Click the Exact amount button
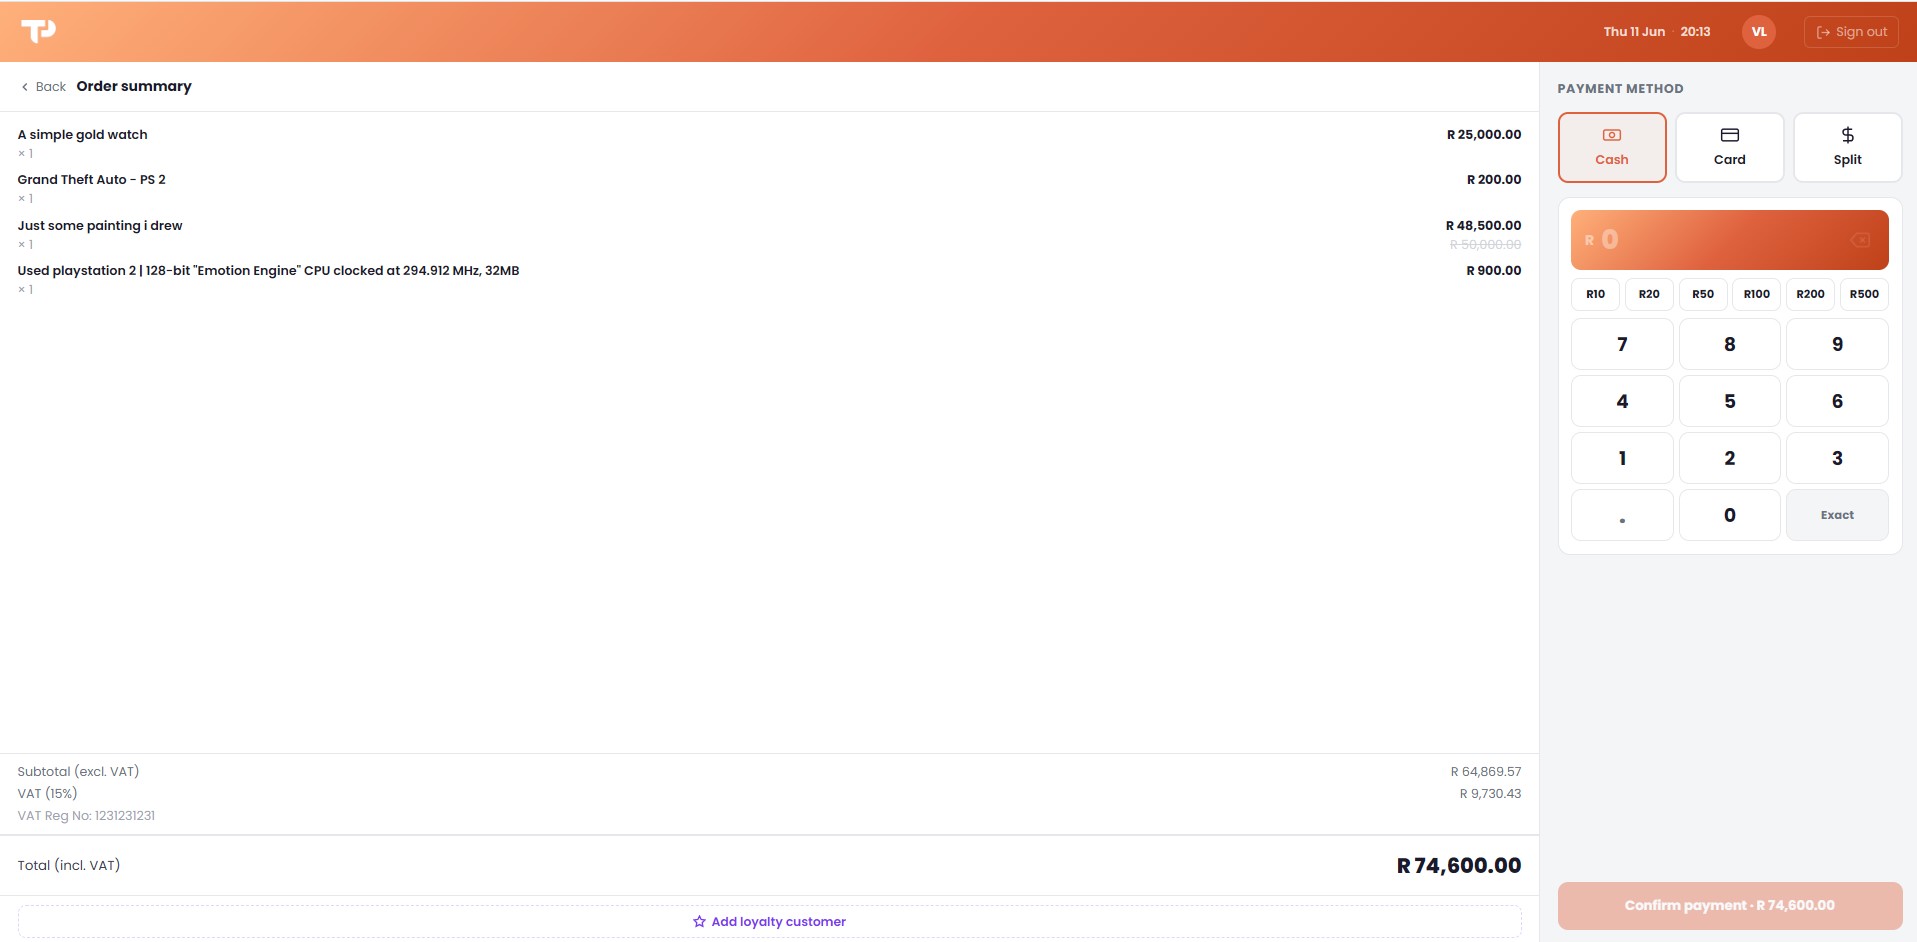Viewport: 1917px width, 942px height. [x=1837, y=515]
